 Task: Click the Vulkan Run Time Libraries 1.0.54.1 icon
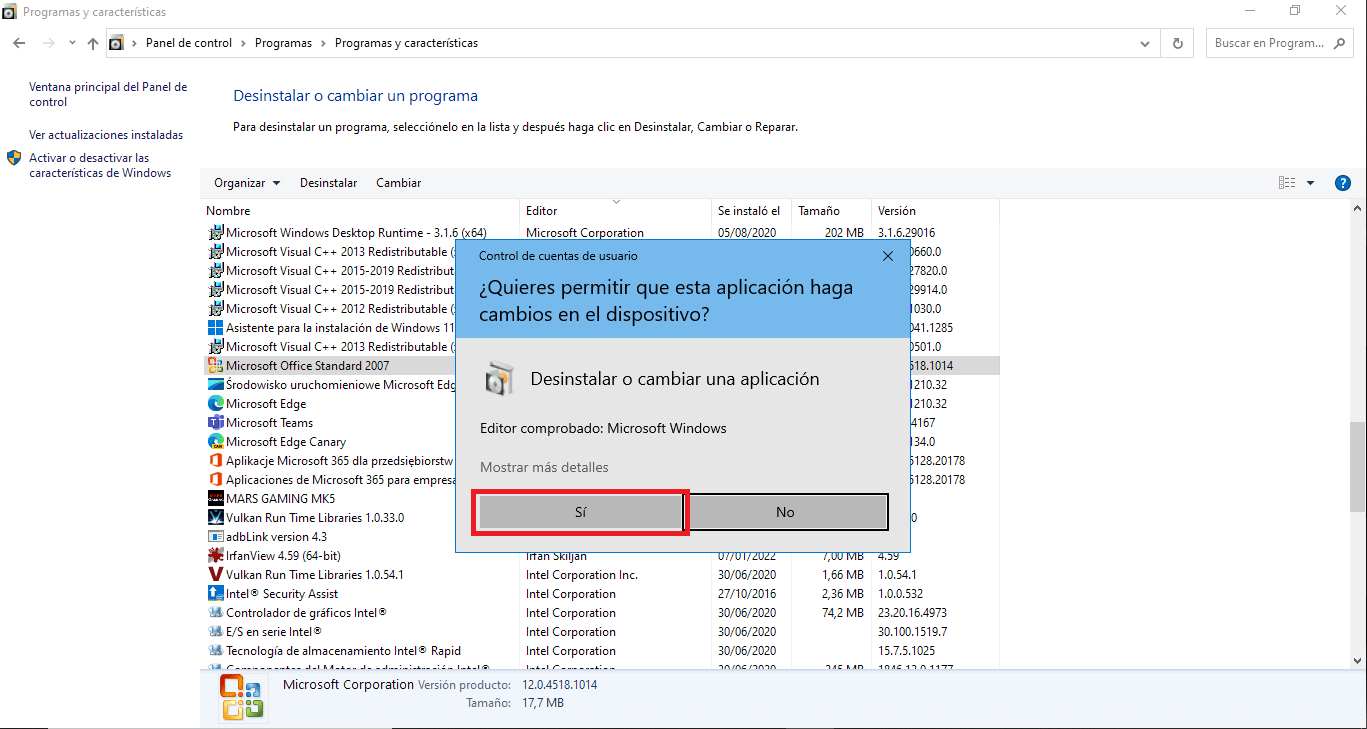tap(215, 575)
